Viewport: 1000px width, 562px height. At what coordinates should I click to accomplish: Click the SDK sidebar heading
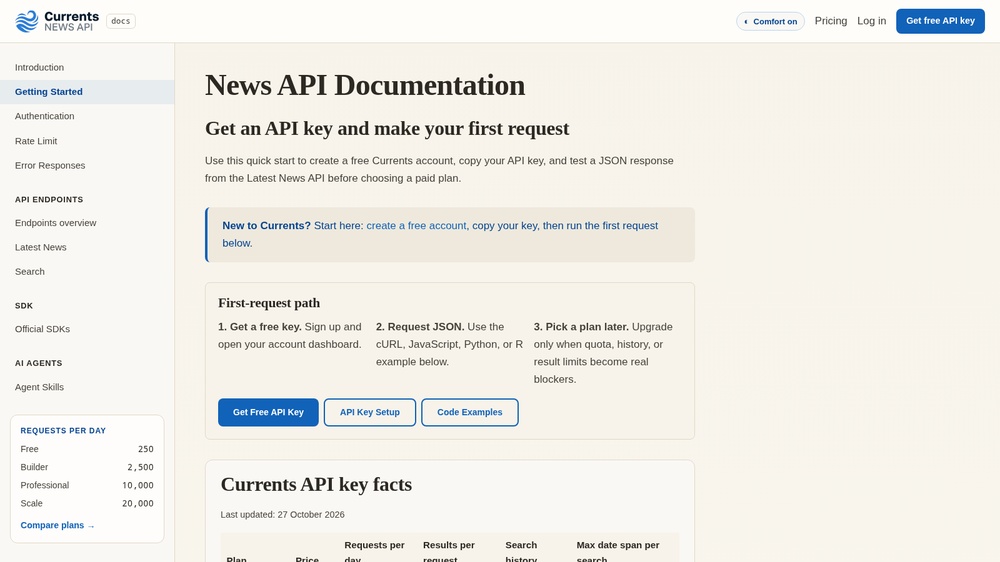[x=24, y=306]
